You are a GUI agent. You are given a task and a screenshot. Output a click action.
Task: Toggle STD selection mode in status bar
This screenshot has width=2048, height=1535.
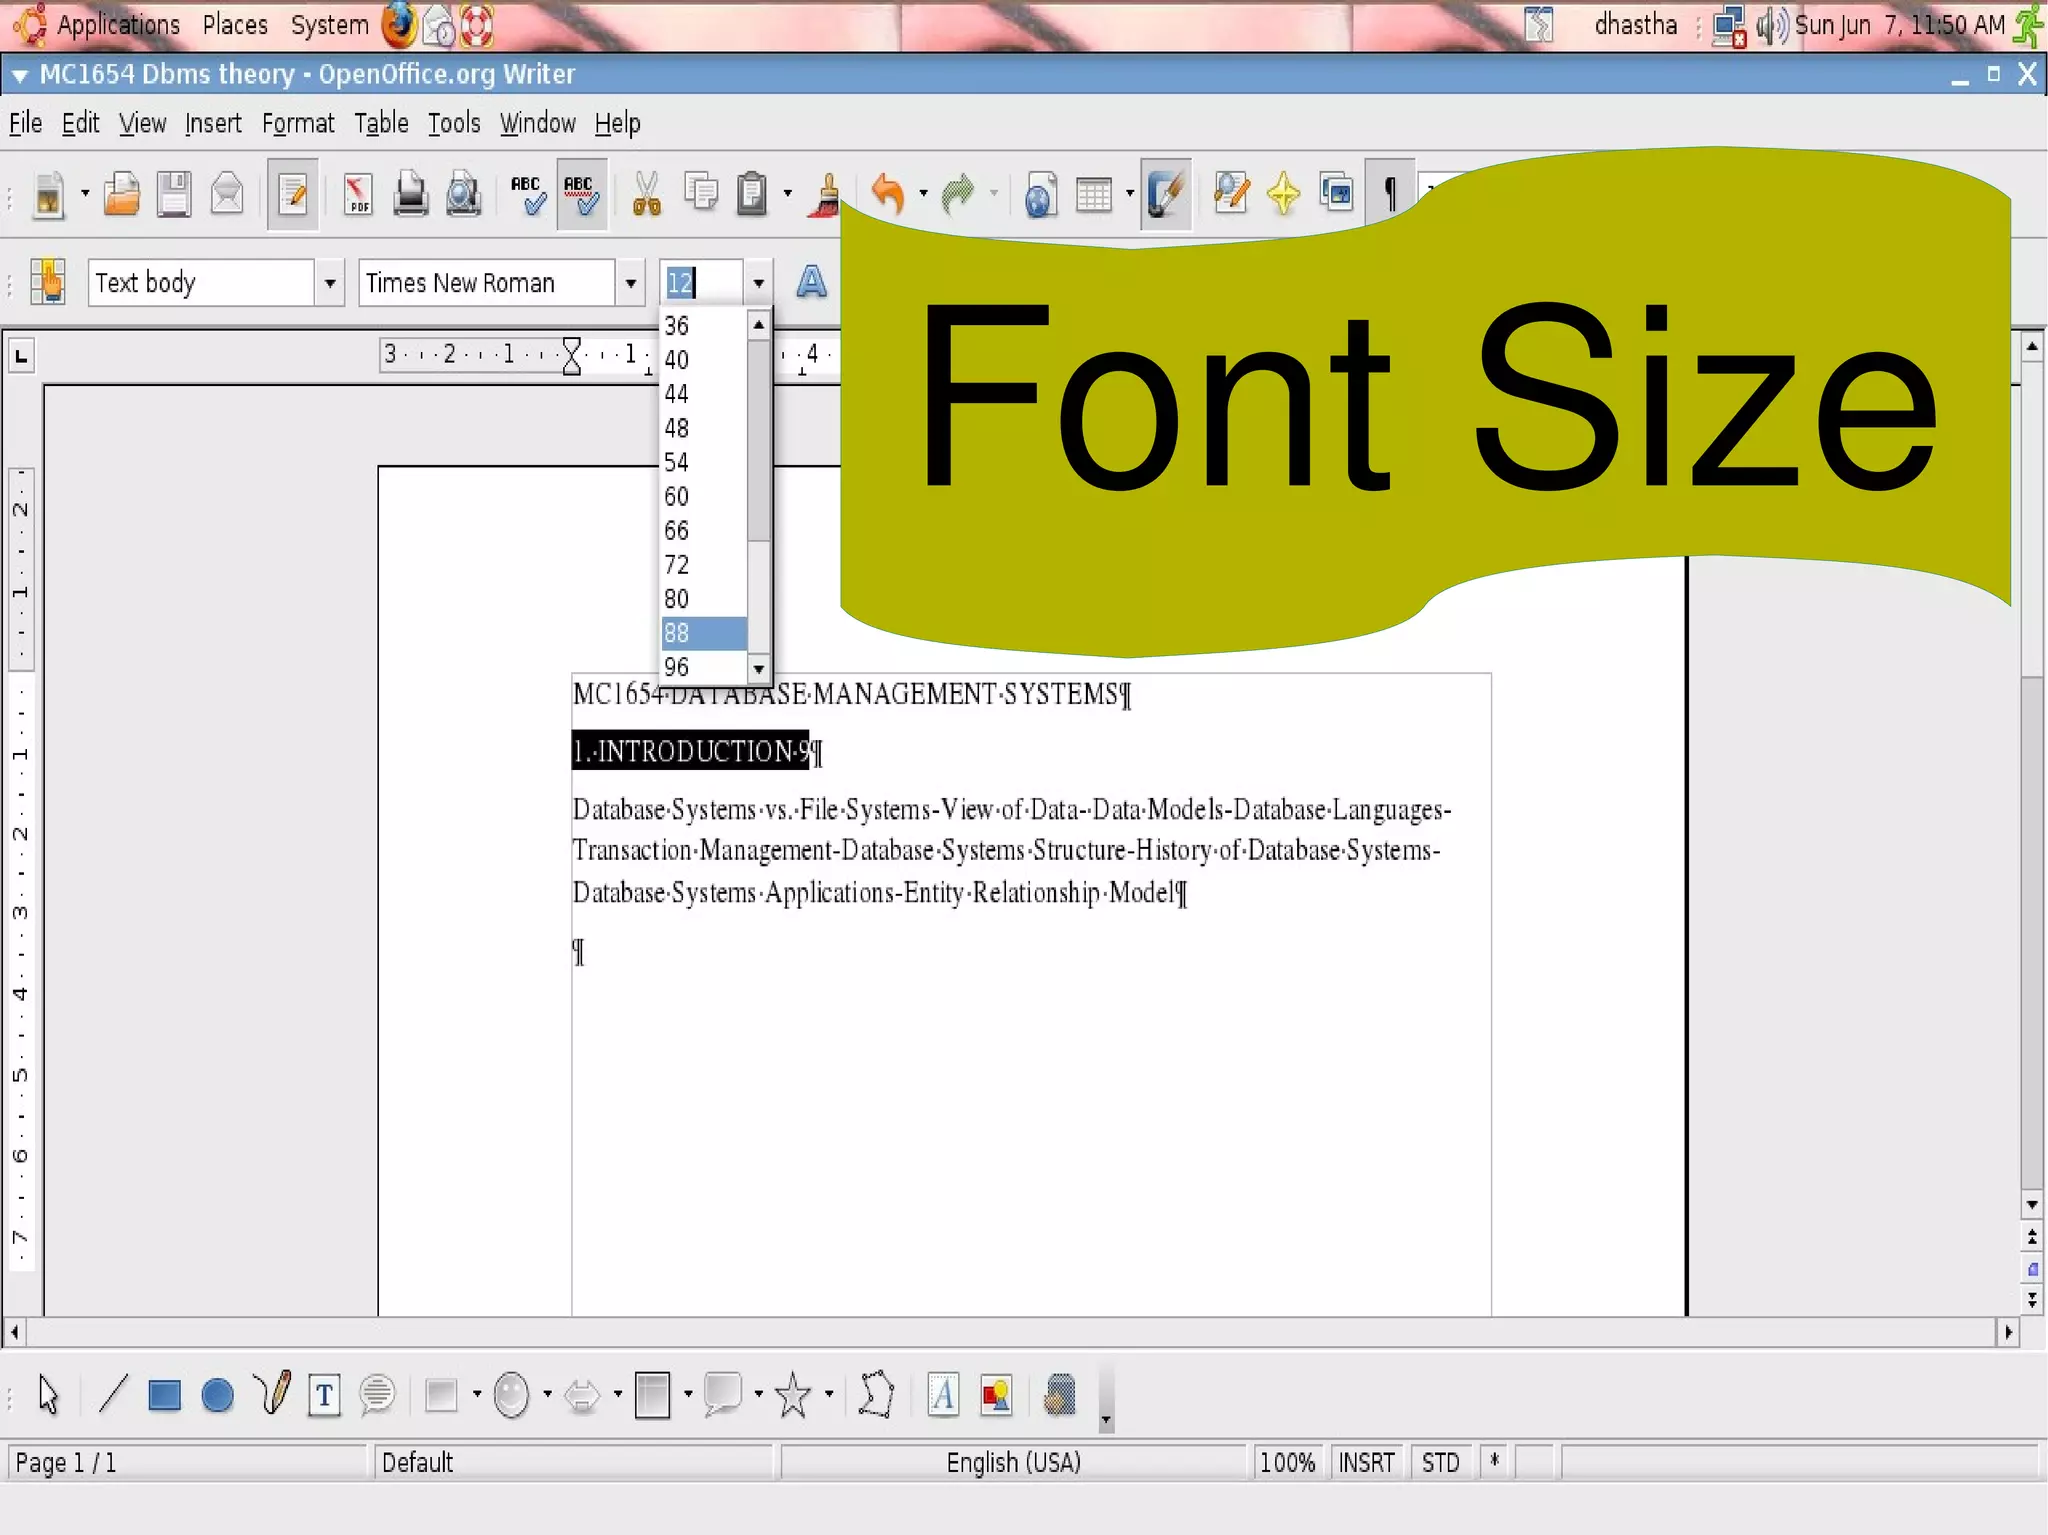[x=1441, y=1462]
